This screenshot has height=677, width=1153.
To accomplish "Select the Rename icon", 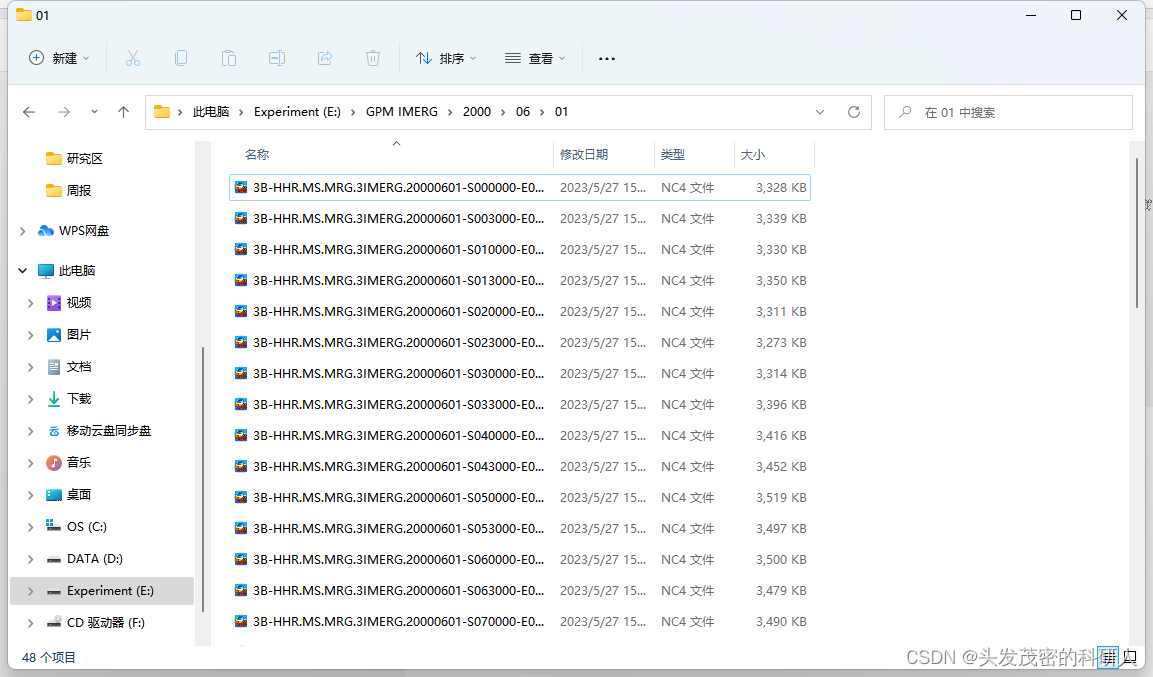I will 277,58.
